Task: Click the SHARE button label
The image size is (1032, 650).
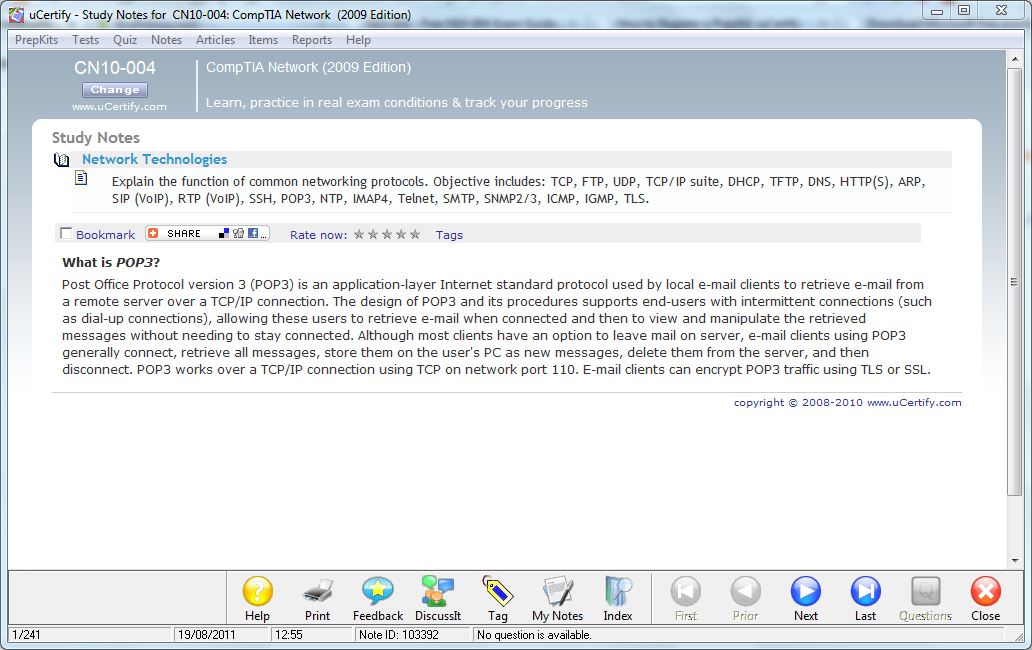Action: pos(184,234)
